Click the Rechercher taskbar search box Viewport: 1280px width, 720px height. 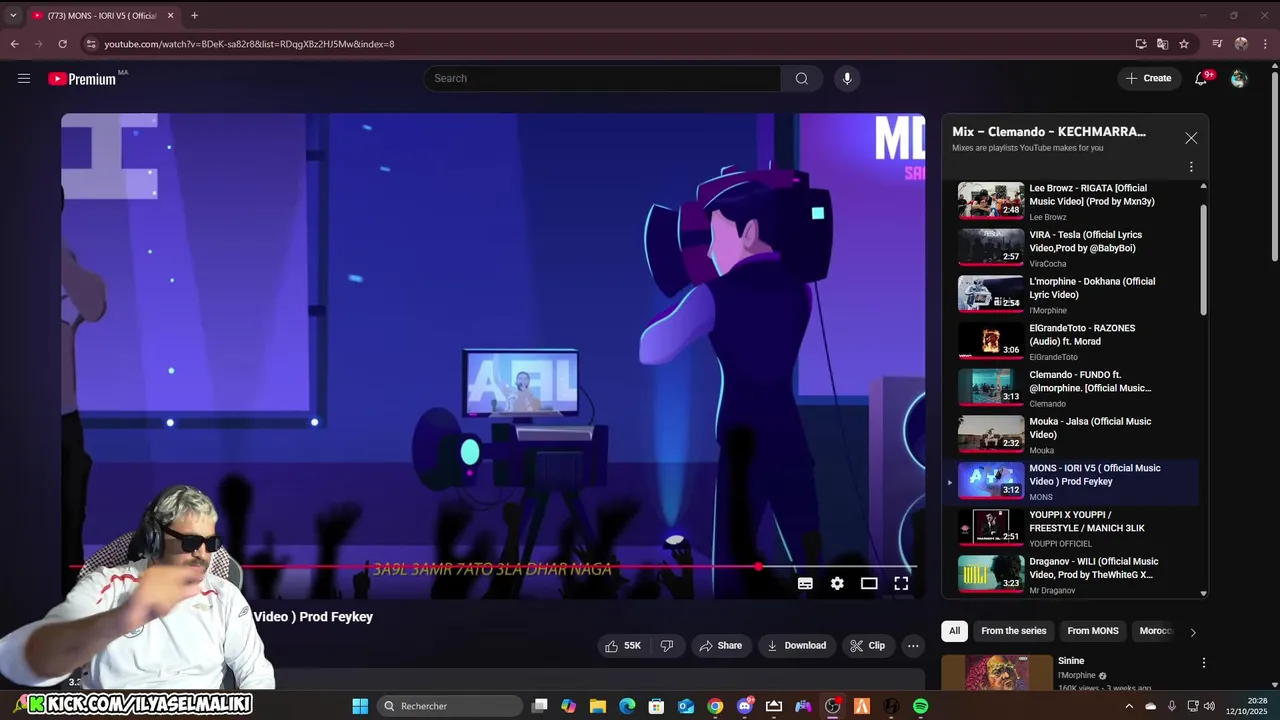click(x=451, y=706)
